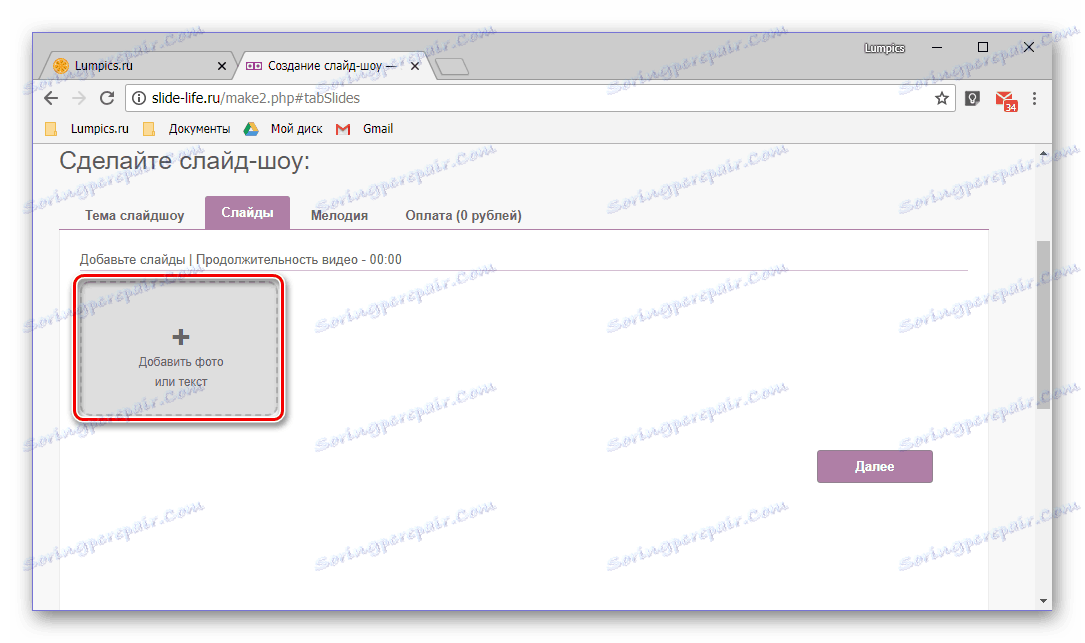
Task: Switch to the Lumpics.ru browser tab
Action: (x=137, y=66)
